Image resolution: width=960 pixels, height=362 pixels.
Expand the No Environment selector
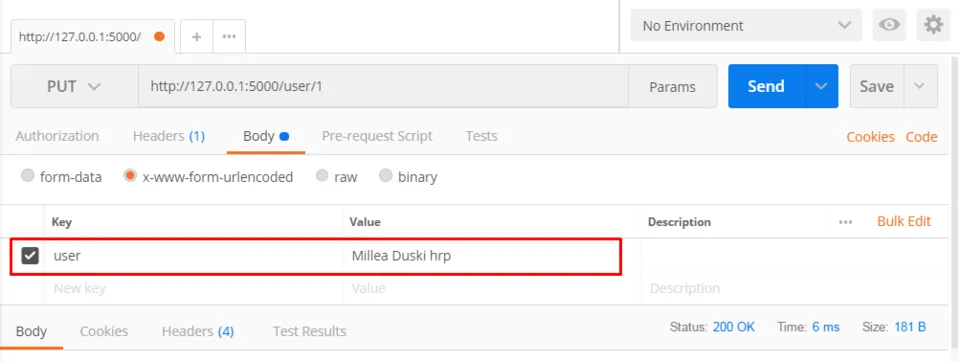[x=746, y=26]
